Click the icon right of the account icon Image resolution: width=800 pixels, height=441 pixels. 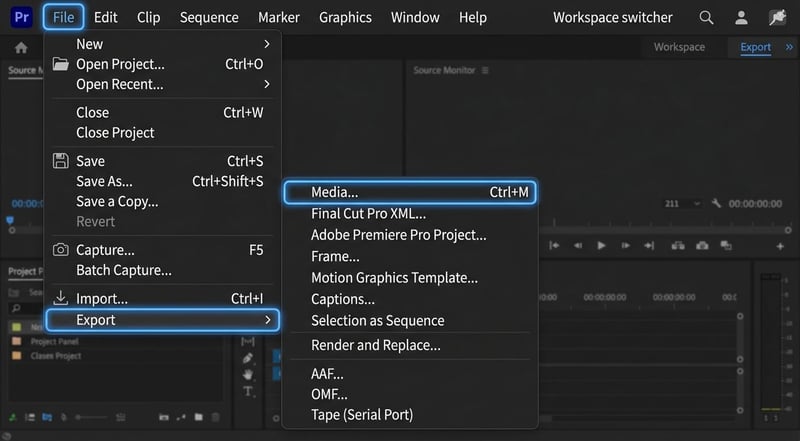778,17
